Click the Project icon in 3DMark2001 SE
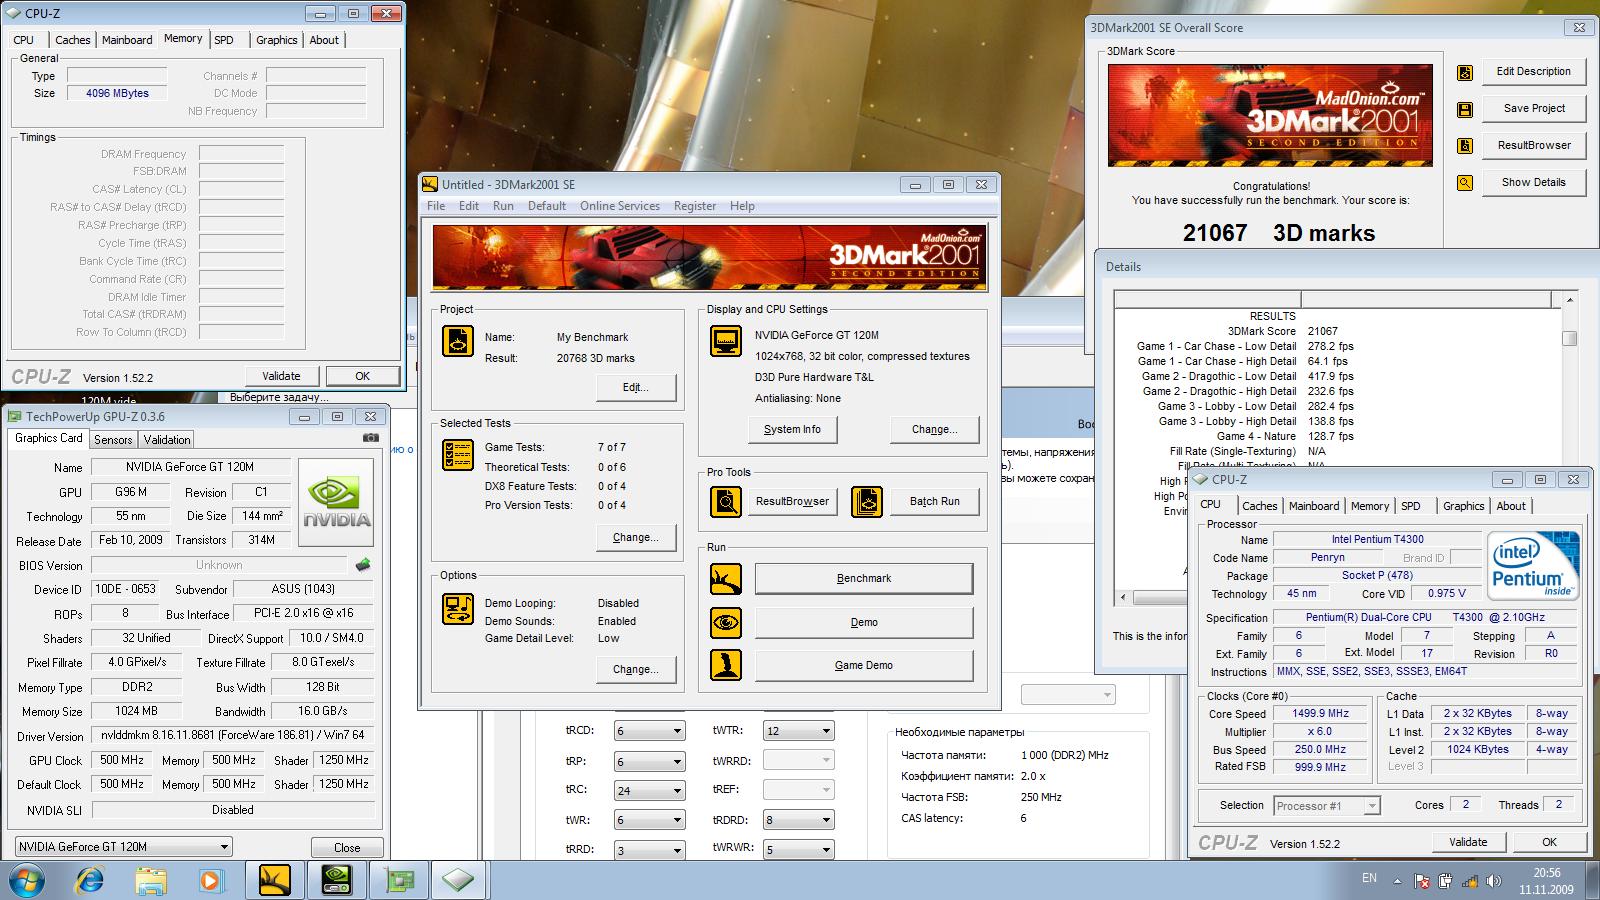 (x=458, y=341)
